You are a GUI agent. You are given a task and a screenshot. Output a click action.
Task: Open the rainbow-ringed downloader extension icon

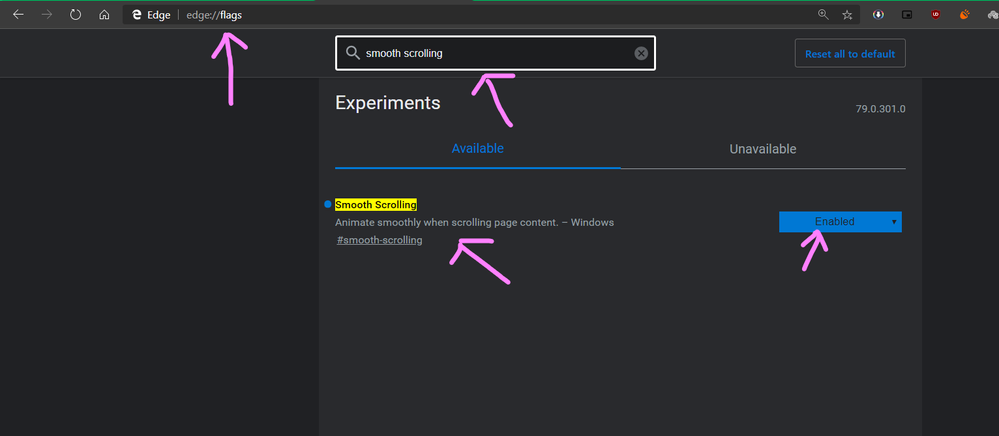(878, 15)
